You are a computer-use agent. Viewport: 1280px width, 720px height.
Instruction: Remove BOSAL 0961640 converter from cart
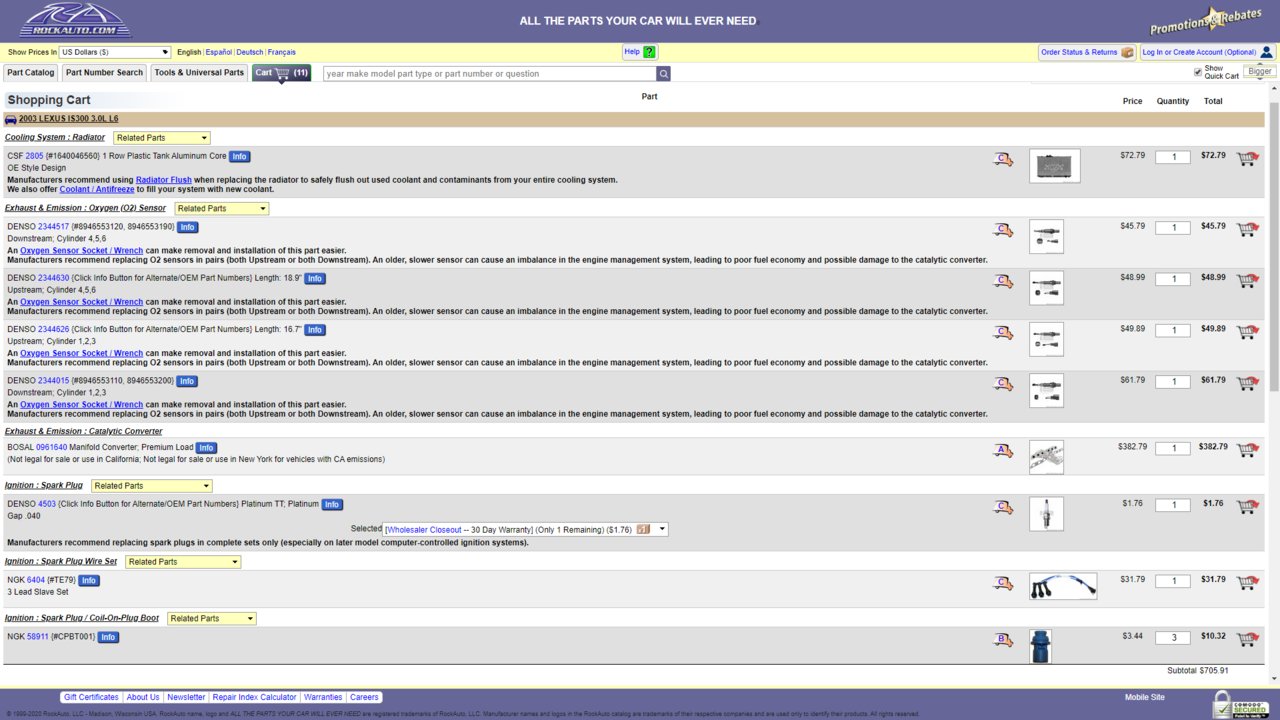pos(1247,450)
